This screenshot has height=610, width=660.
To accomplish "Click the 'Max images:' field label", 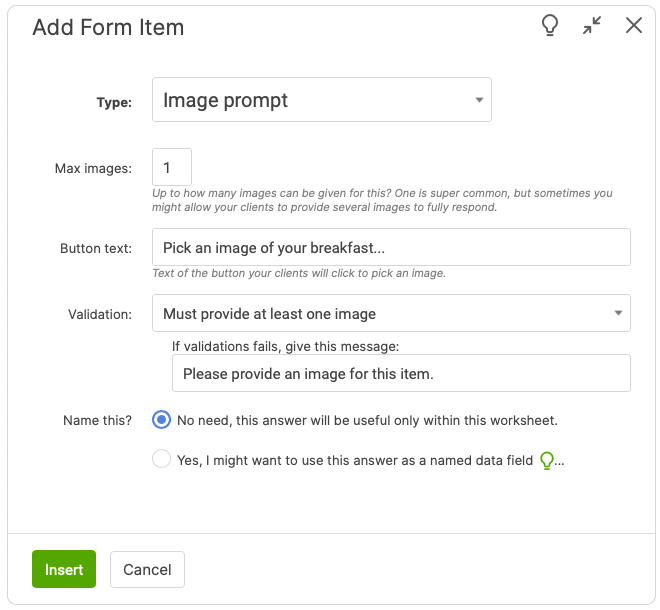I will [93, 168].
